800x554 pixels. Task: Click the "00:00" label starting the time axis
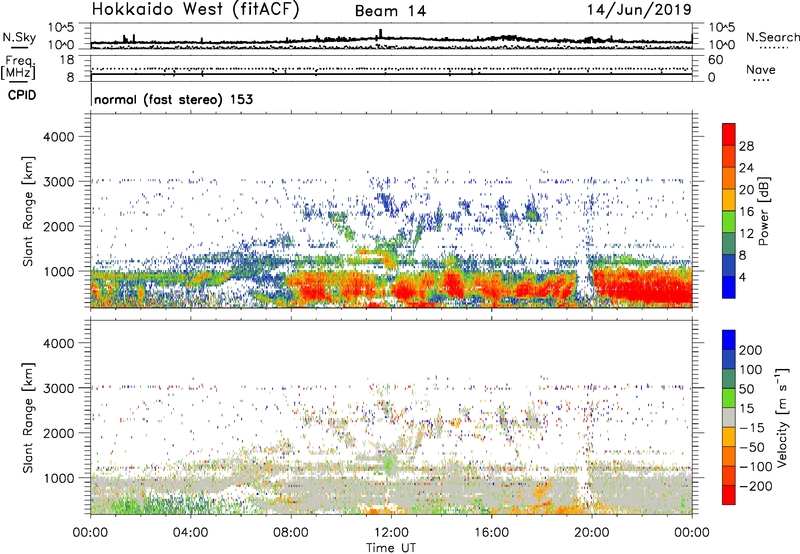coord(90,533)
